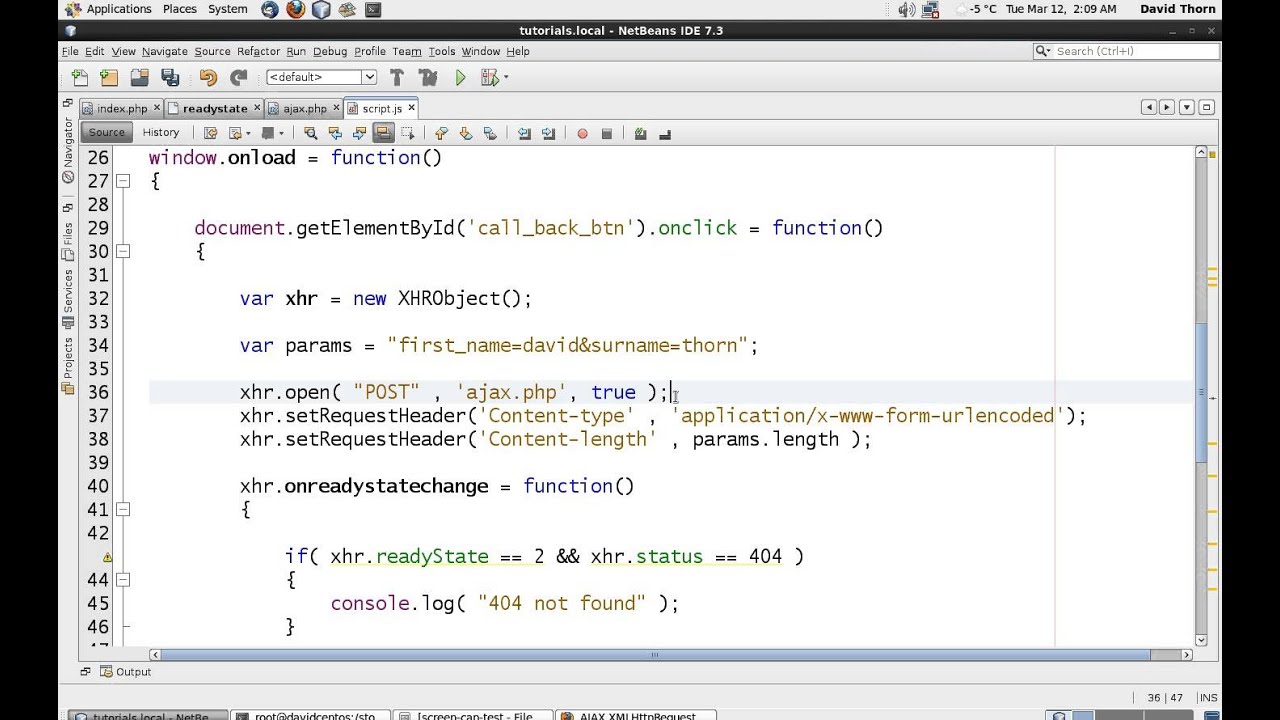Collapse the code fold at line 44
This screenshot has height=720, width=1280.
pyautogui.click(x=123, y=579)
